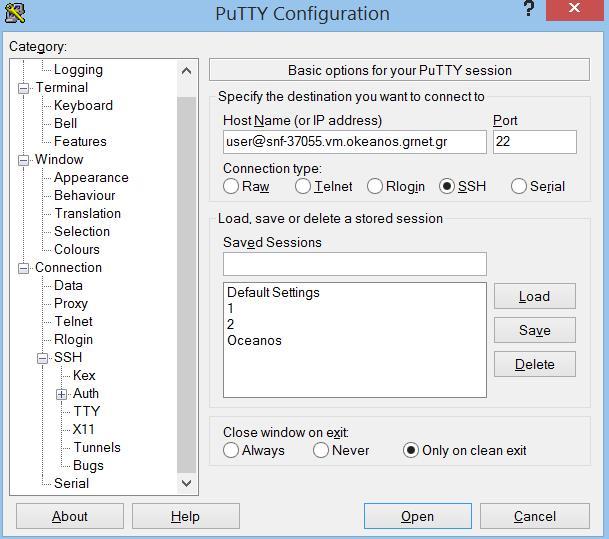The height and width of the screenshot is (539, 609).
Task: Open the Proxy settings
Action: [71, 303]
